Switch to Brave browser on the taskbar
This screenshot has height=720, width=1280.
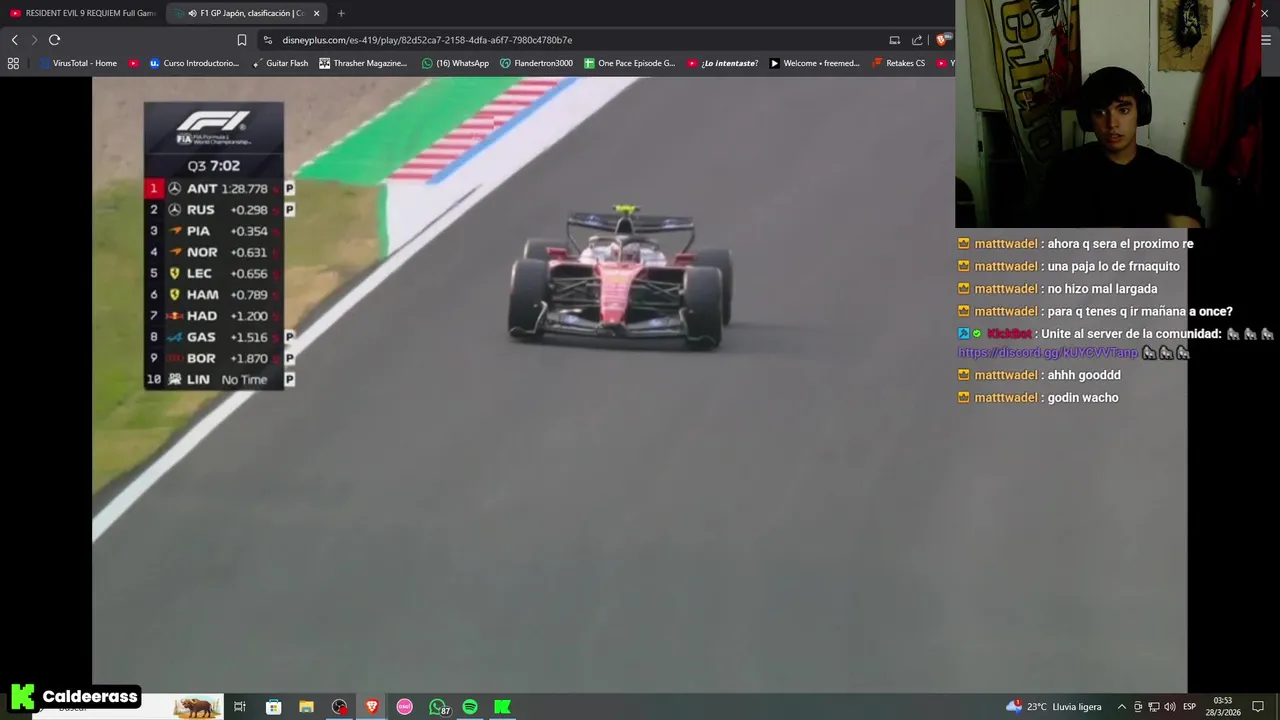click(x=372, y=707)
